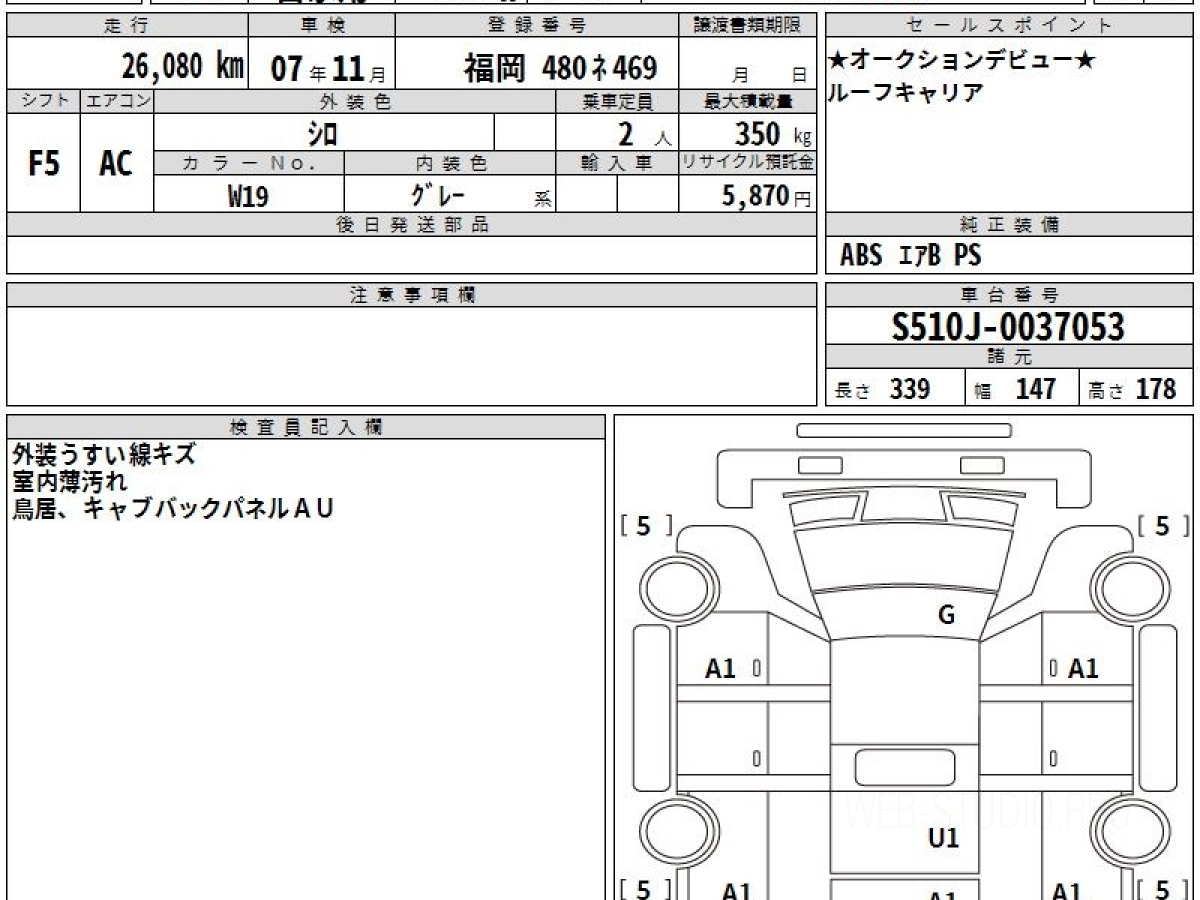Click the AC air conditioner value
Viewport: 1200px width, 900px height.
(117, 164)
